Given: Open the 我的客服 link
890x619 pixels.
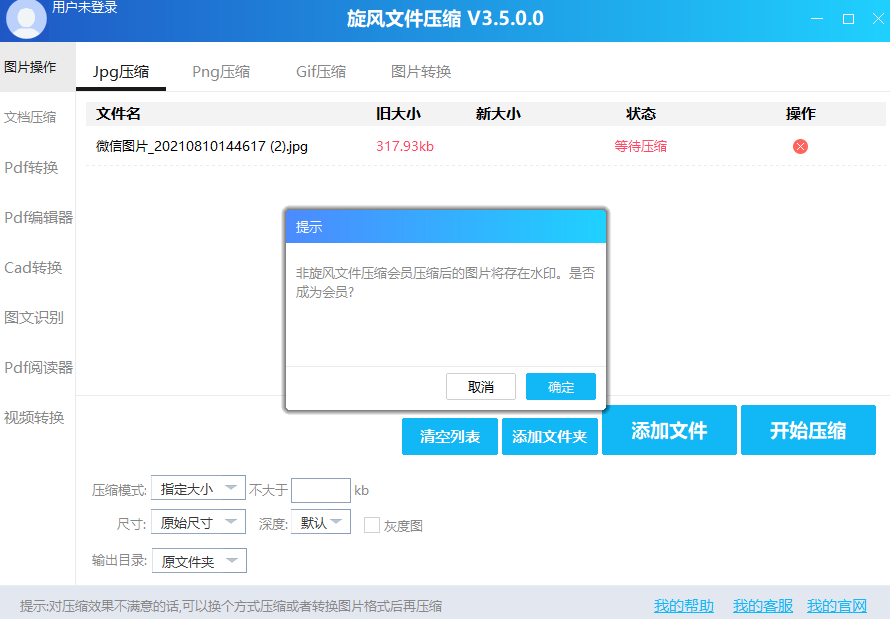Looking at the screenshot, I should tap(763, 606).
